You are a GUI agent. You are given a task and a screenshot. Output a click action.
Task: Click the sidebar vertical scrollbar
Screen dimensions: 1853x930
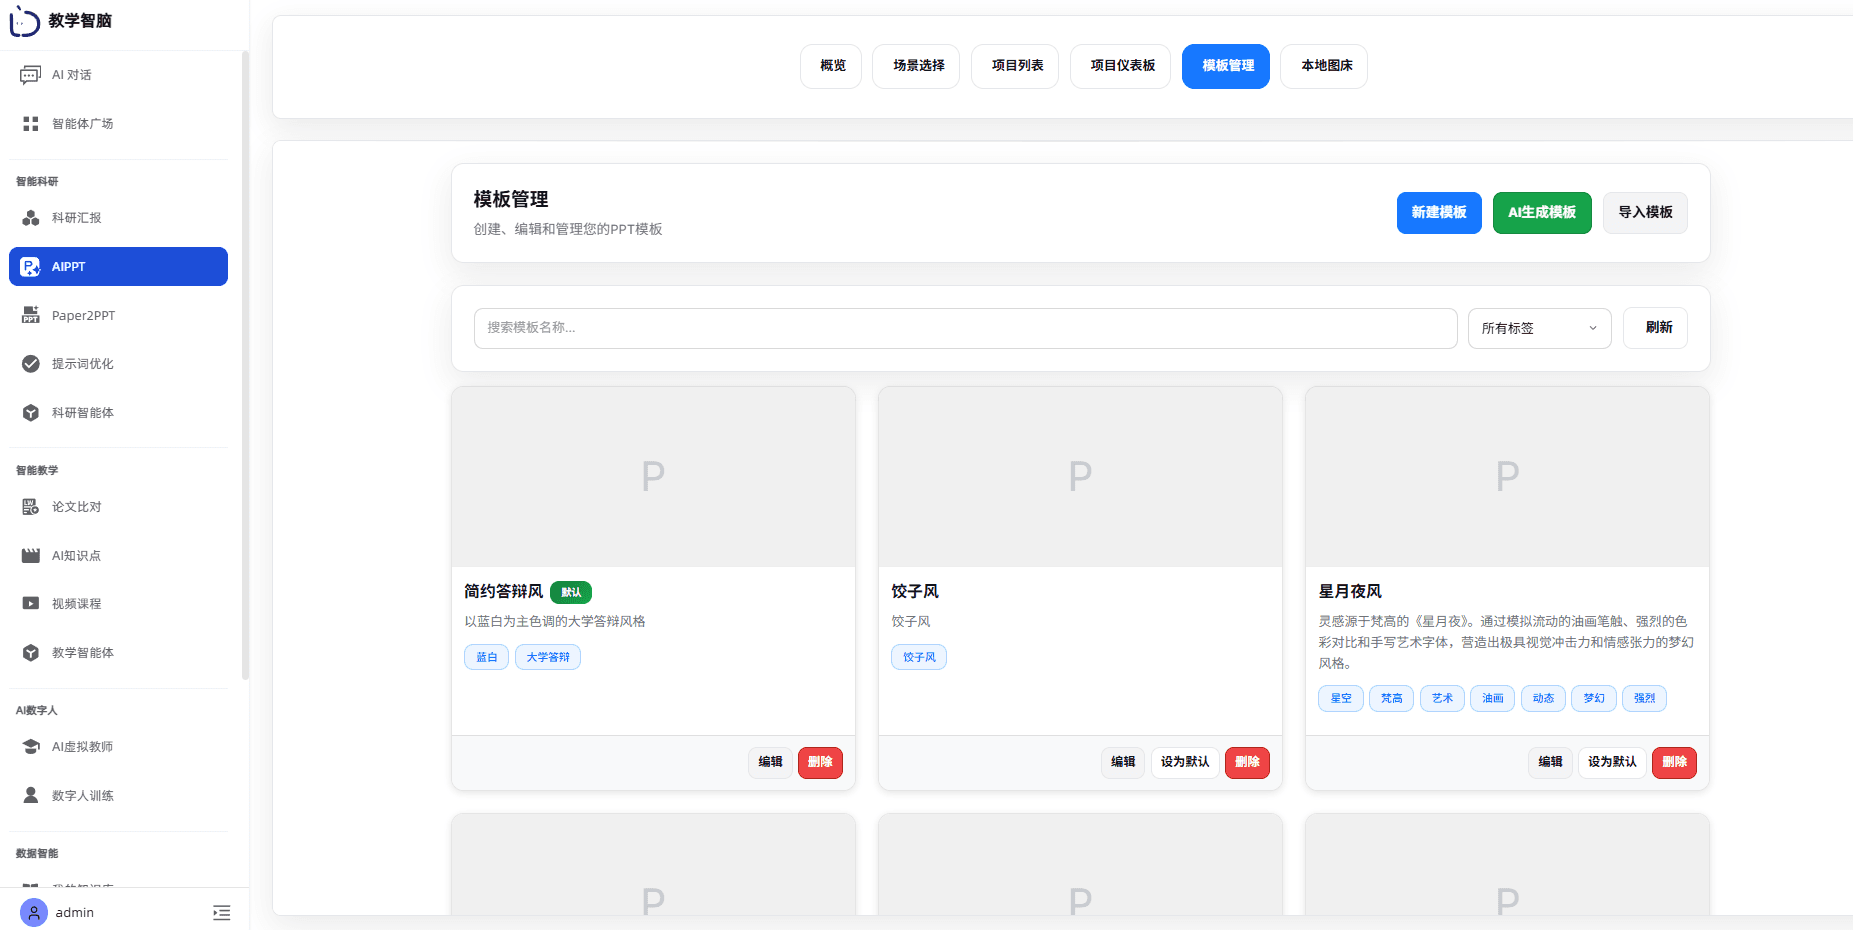[x=245, y=366]
